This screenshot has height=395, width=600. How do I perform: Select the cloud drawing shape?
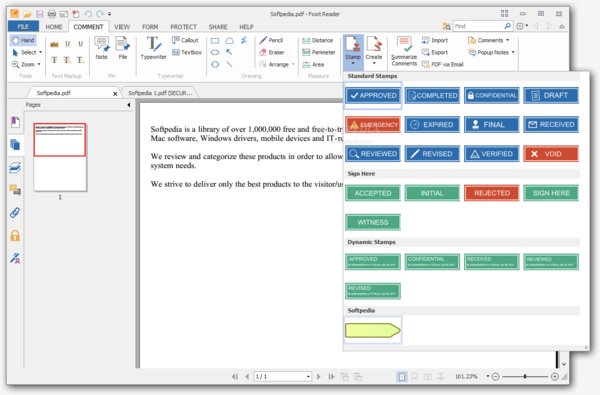pos(229,41)
